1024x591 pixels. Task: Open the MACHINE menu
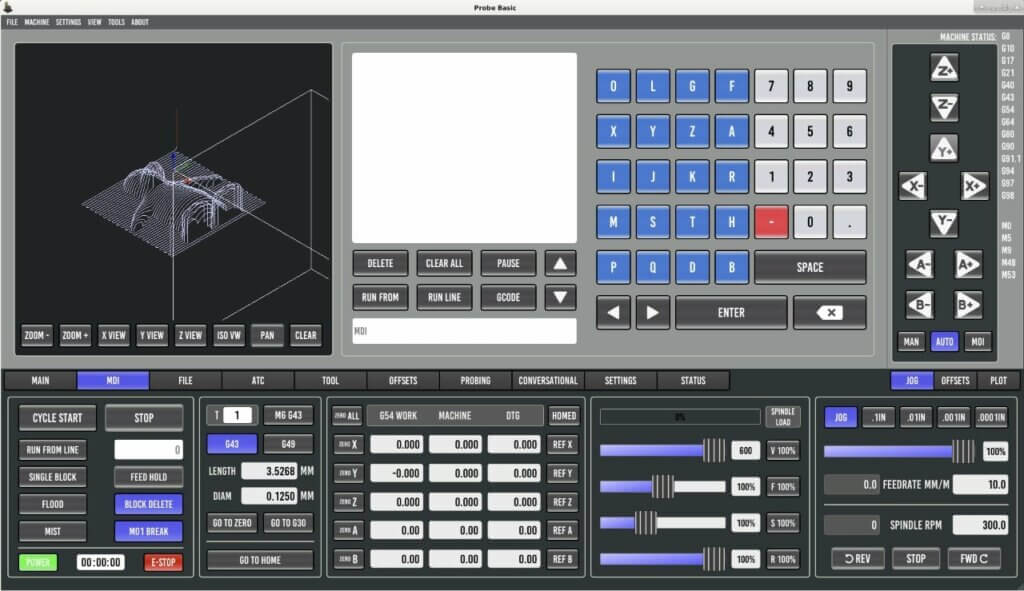(35, 21)
